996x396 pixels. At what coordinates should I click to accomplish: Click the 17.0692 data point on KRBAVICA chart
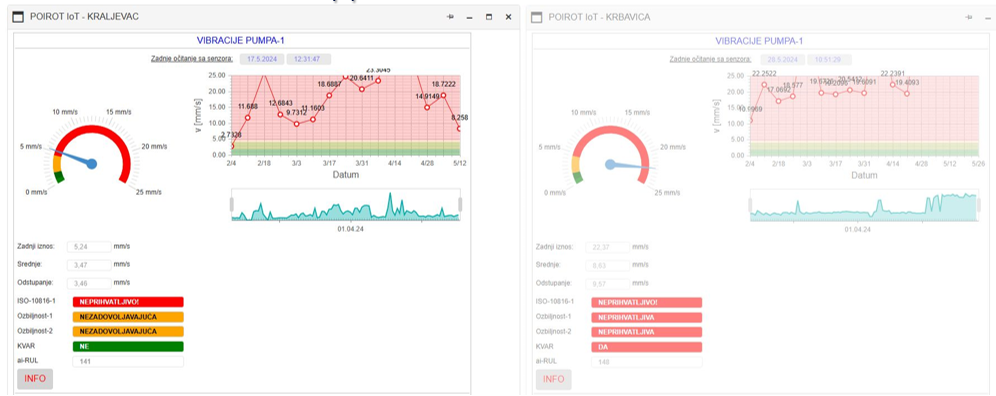coord(779,101)
